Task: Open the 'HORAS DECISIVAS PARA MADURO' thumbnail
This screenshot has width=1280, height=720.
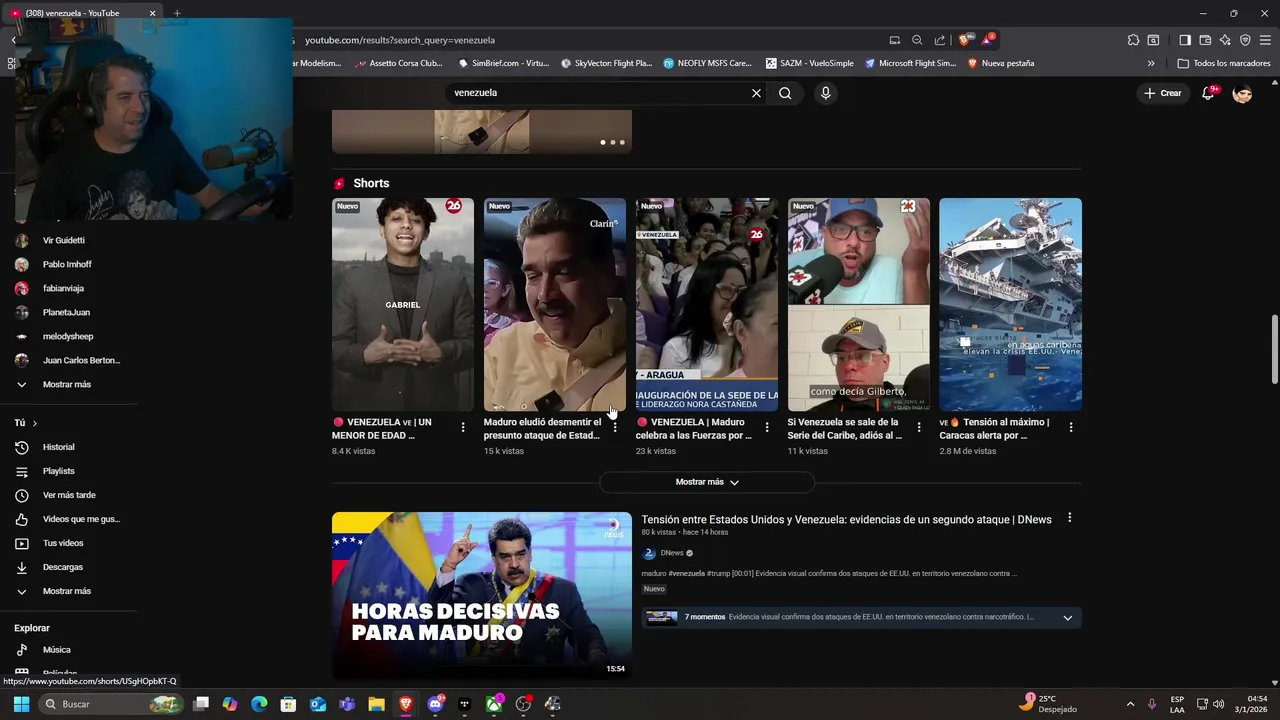Action: pyautogui.click(x=482, y=596)
